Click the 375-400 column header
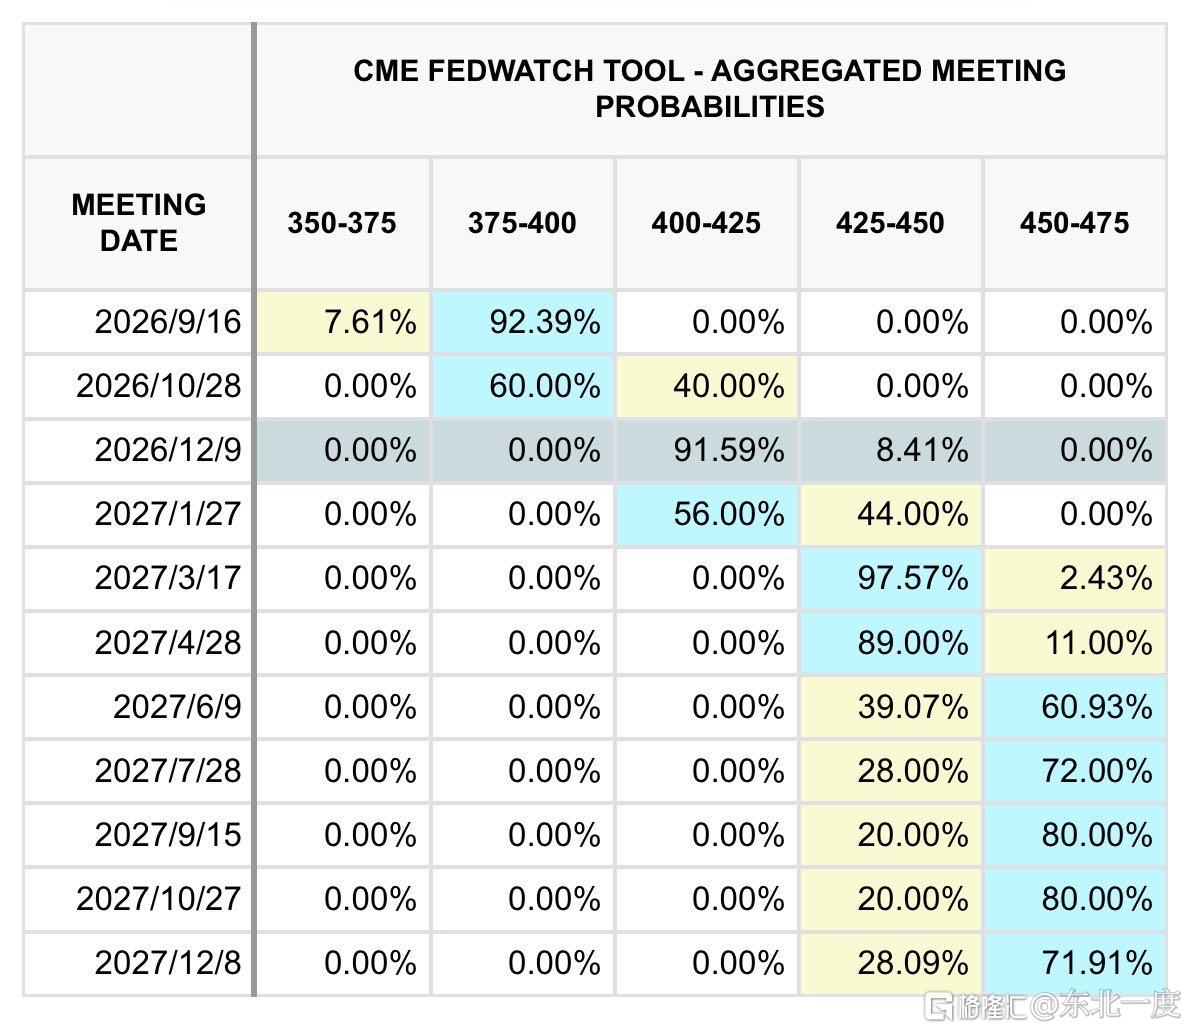Screen dimensions: 1186x1029 click(x=523, y=223)
